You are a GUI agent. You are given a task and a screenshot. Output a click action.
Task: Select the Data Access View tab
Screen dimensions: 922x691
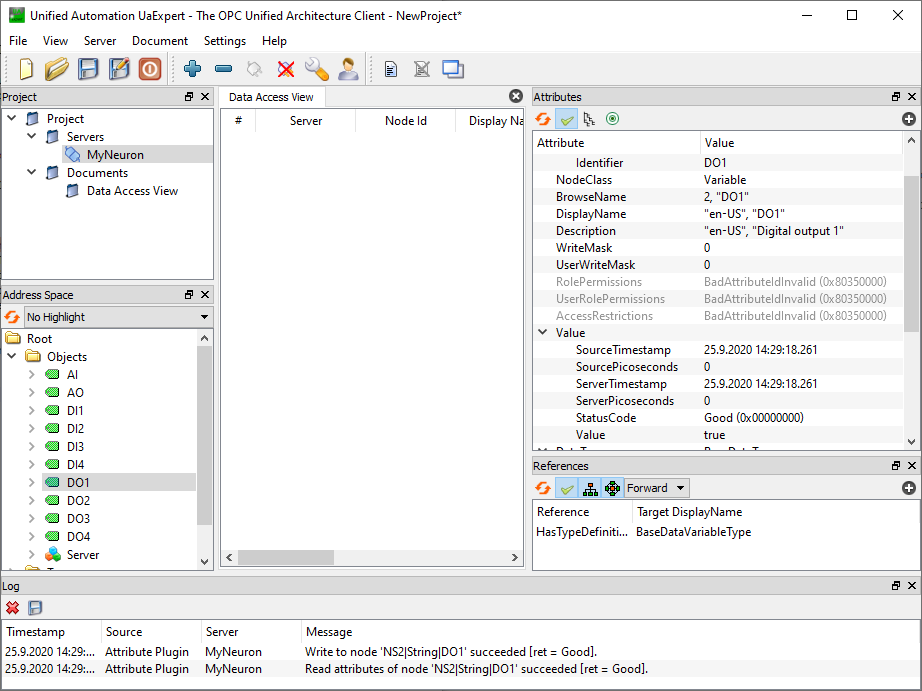271,97
